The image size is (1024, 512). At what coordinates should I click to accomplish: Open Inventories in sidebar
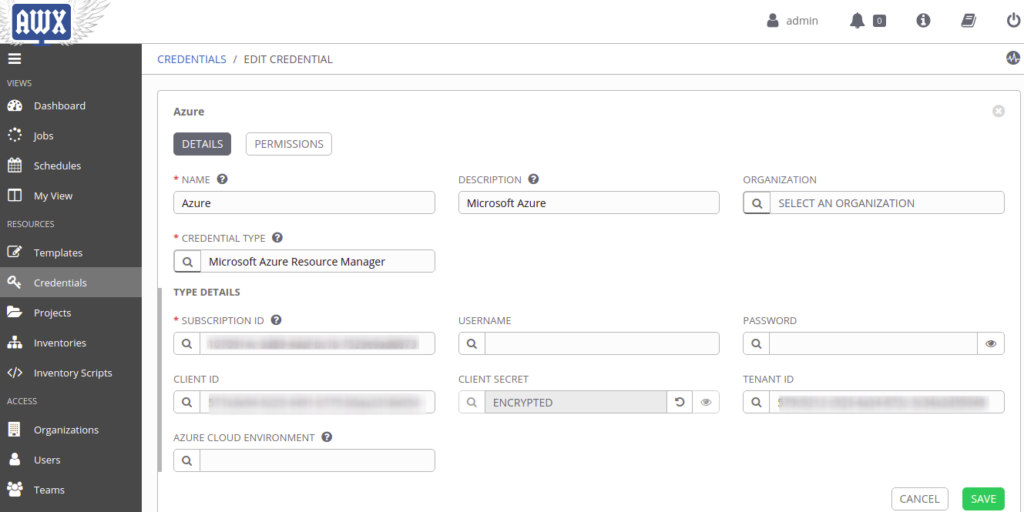pos(71,343)
